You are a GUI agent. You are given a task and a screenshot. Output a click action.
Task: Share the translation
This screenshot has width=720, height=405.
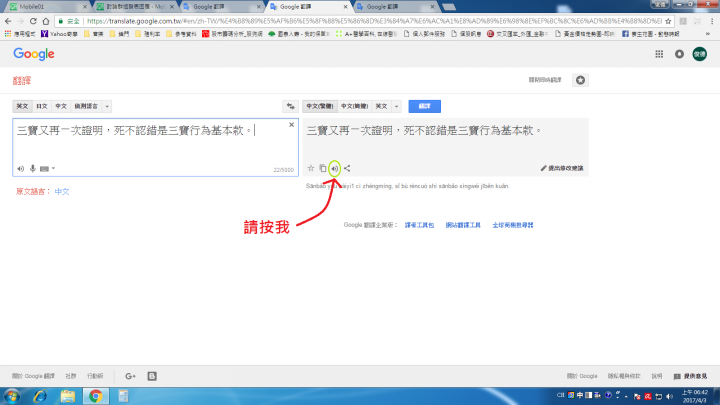(x=347, y=169)
